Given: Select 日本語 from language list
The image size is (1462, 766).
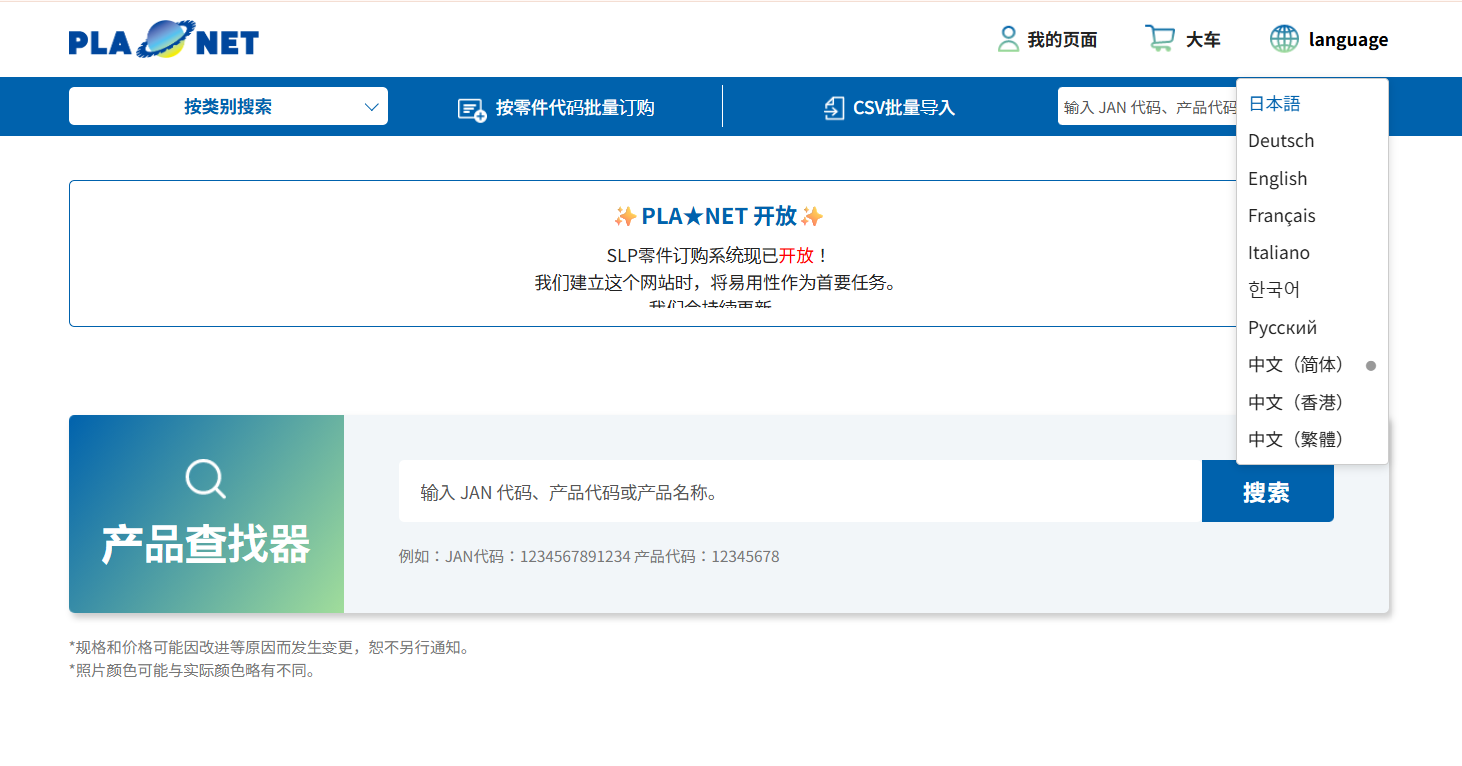Looking at the screenshot, I should coord(1274,104).
